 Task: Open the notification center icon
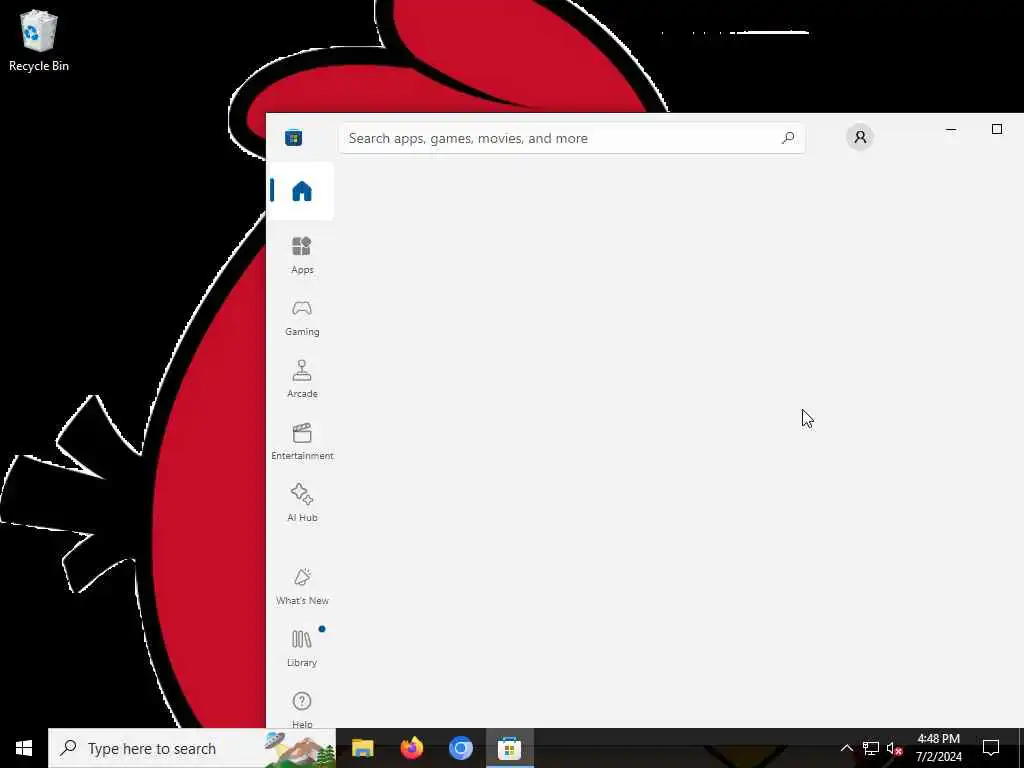(x=991, y=748)
